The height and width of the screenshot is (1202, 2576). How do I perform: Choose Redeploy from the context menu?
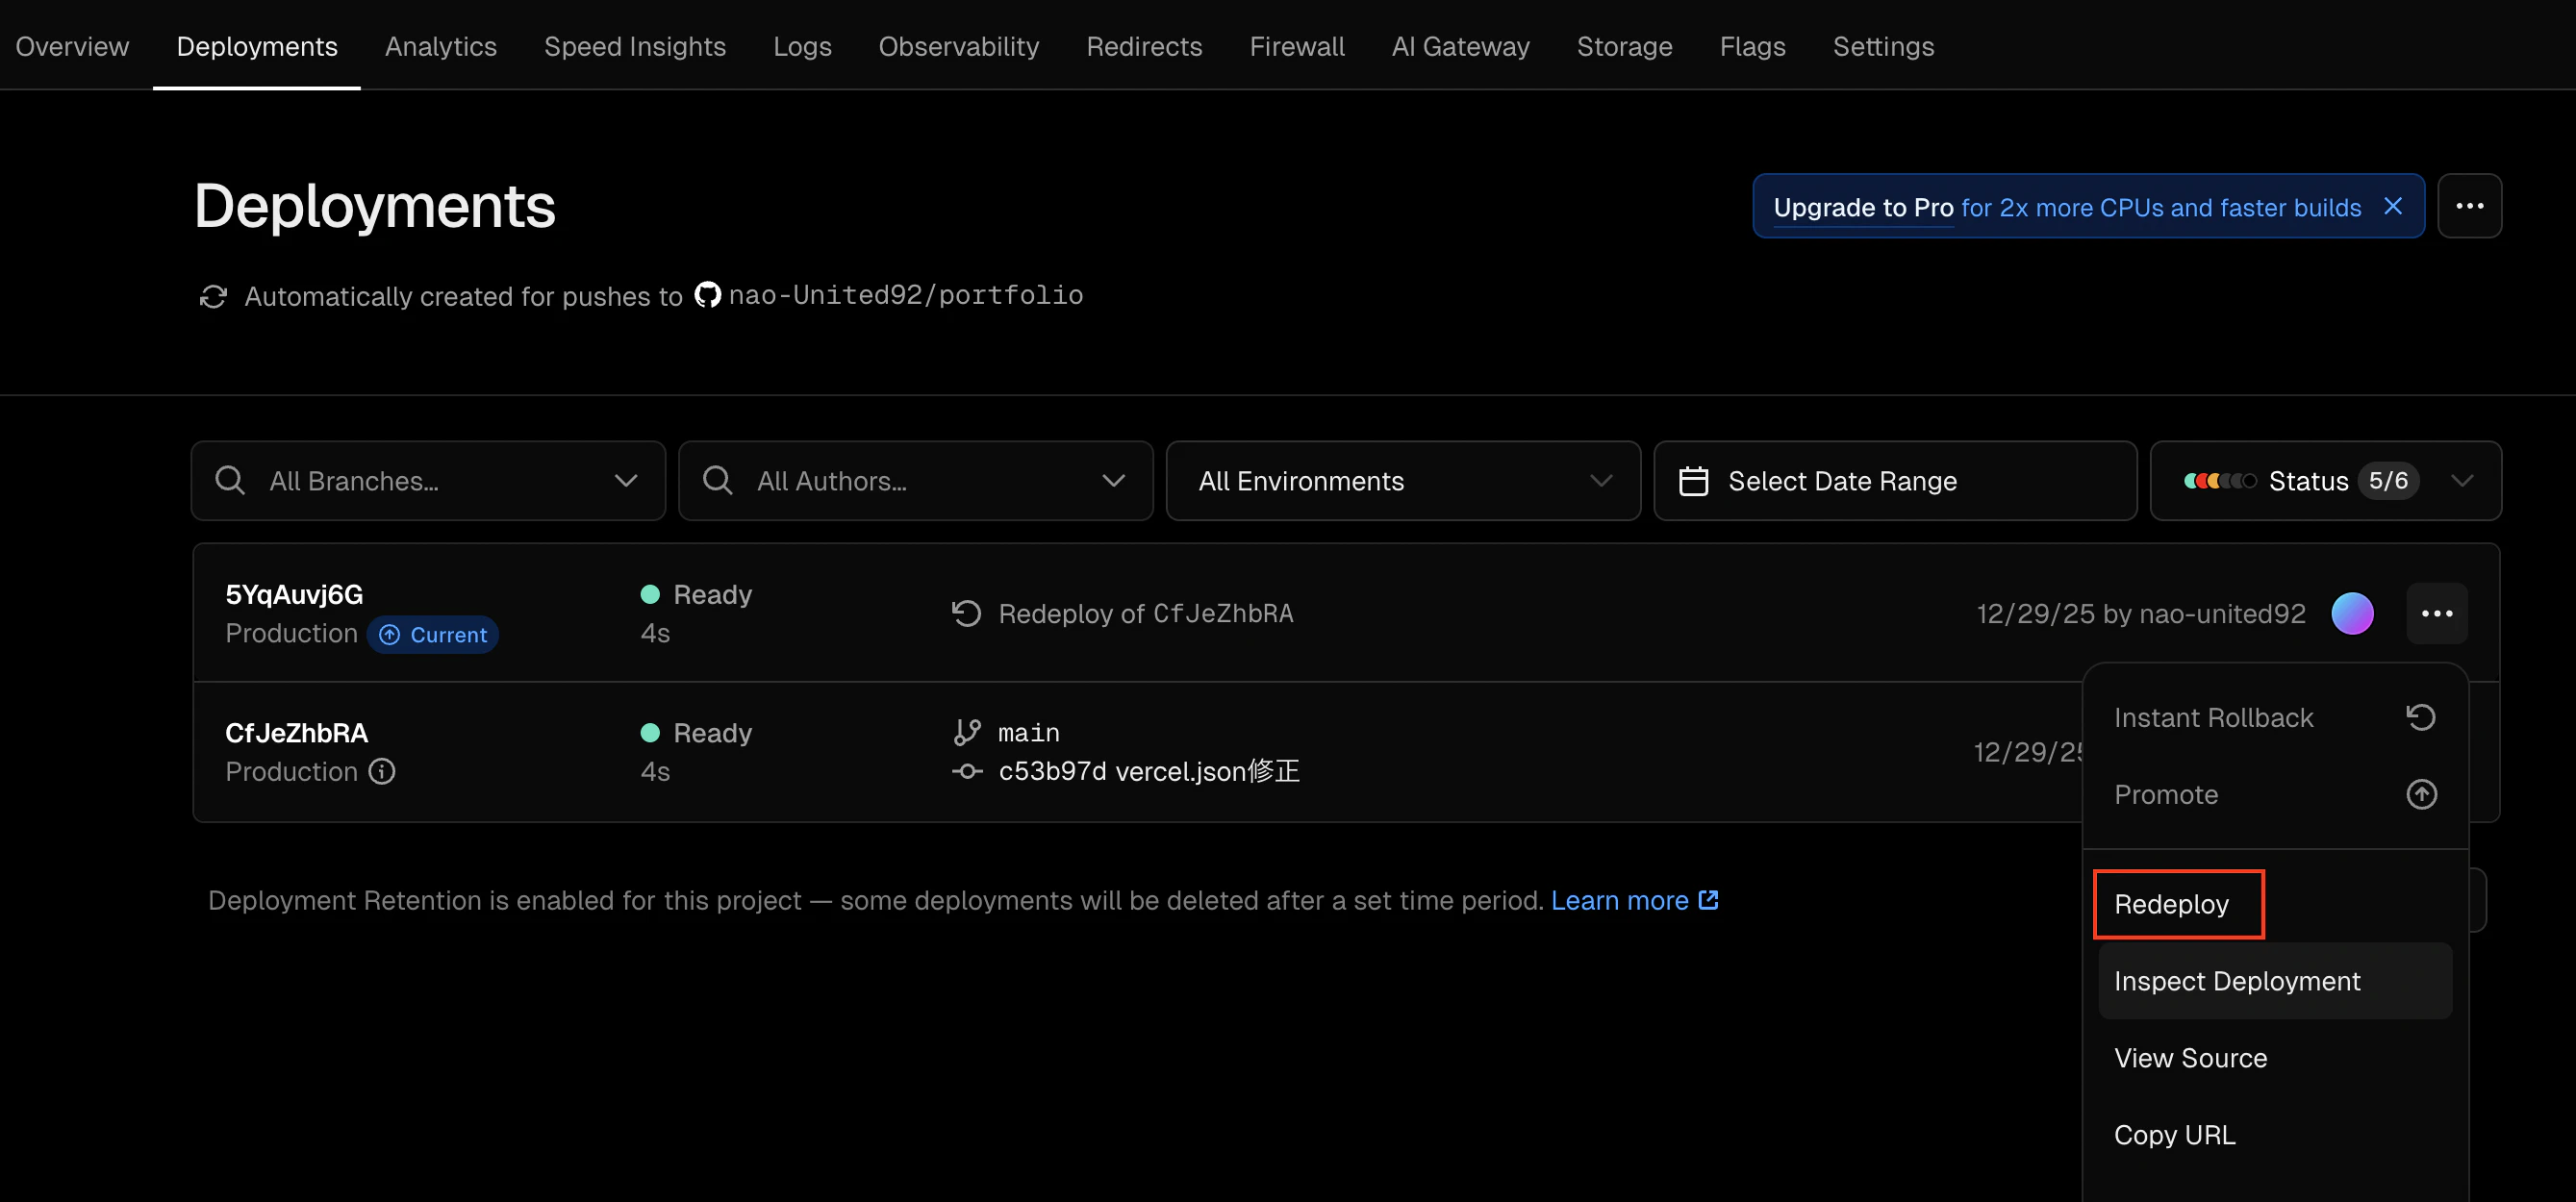2275,904
